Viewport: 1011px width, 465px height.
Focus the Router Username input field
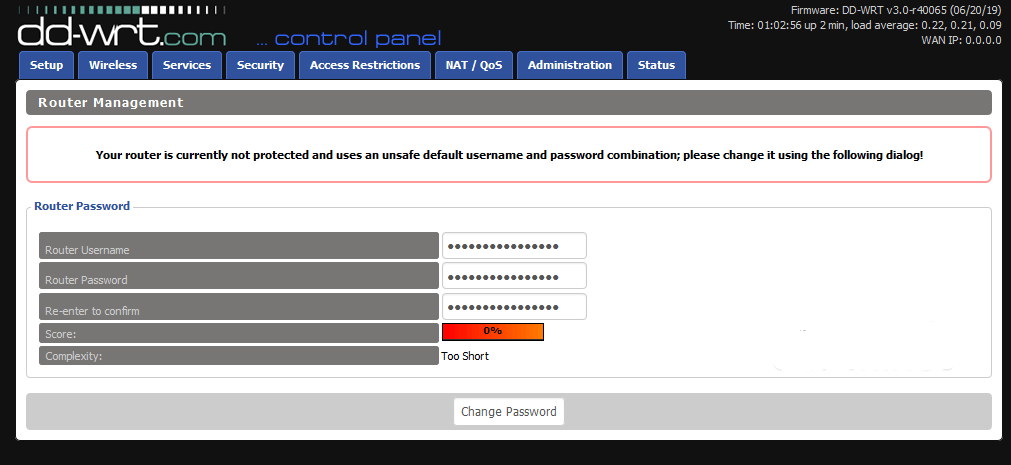514,246
